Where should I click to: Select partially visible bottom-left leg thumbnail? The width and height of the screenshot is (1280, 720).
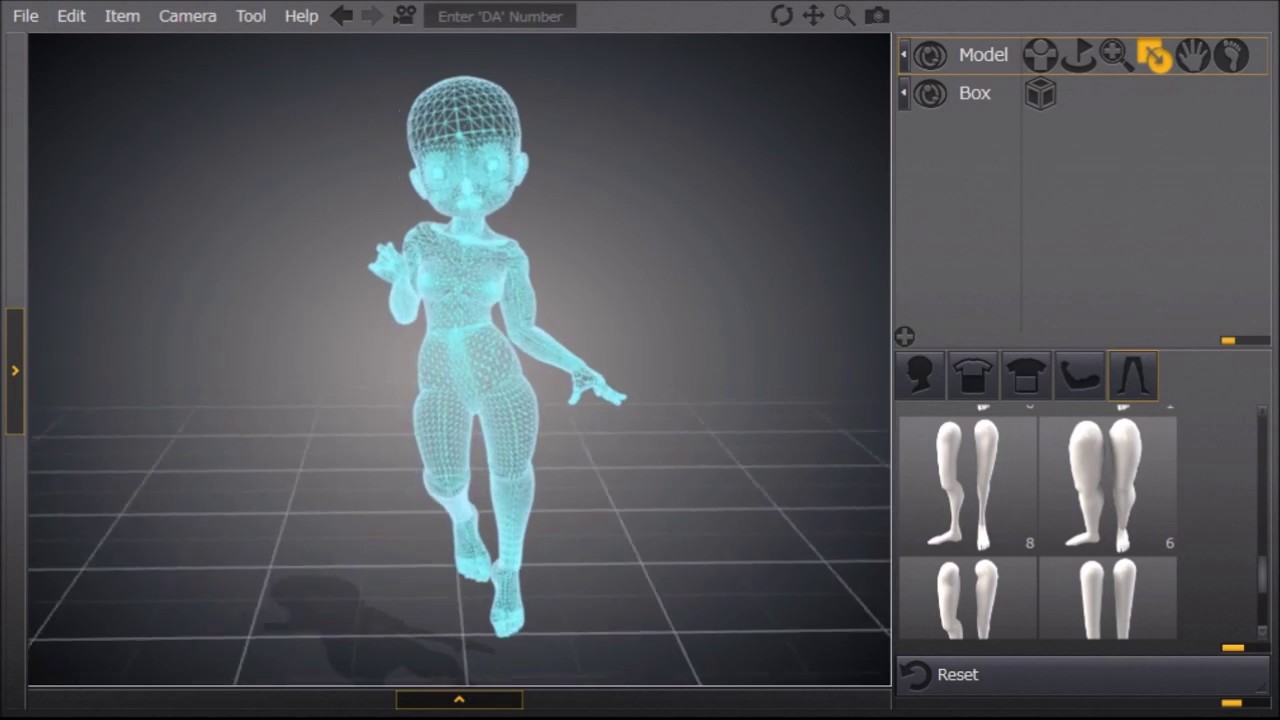(968, 598)
